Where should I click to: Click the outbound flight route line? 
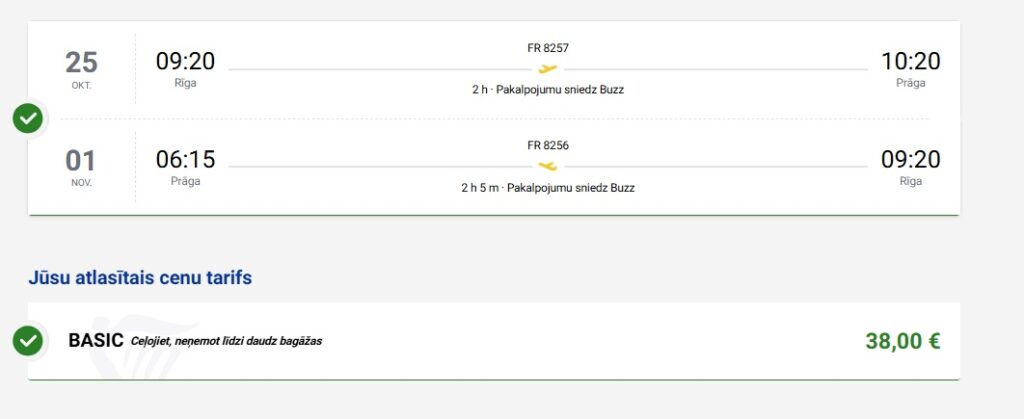(x=380, y=69)
